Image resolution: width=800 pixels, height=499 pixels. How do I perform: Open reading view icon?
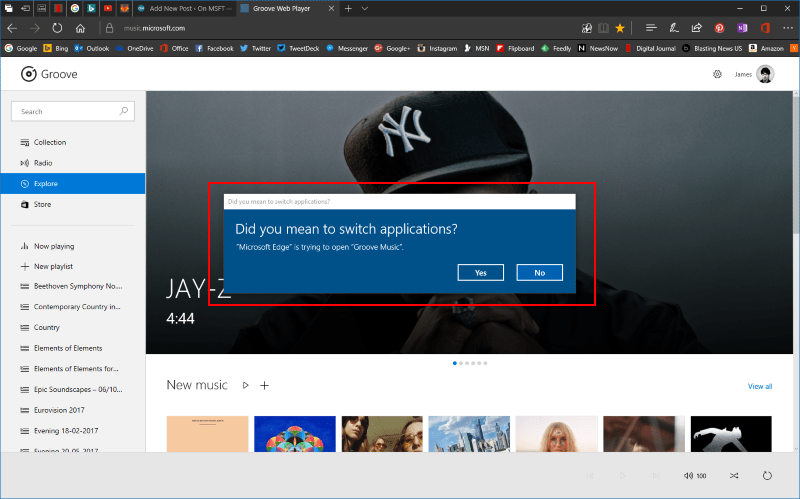click(603, 29)
